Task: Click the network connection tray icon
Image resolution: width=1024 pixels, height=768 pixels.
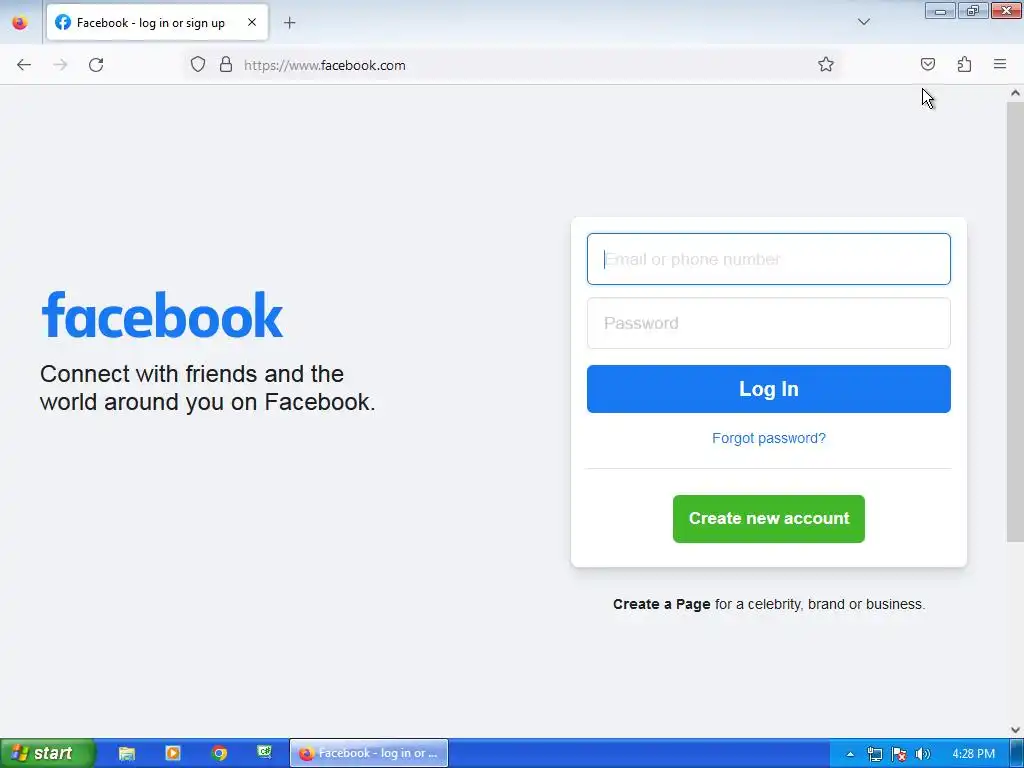Action: [874, 754]
